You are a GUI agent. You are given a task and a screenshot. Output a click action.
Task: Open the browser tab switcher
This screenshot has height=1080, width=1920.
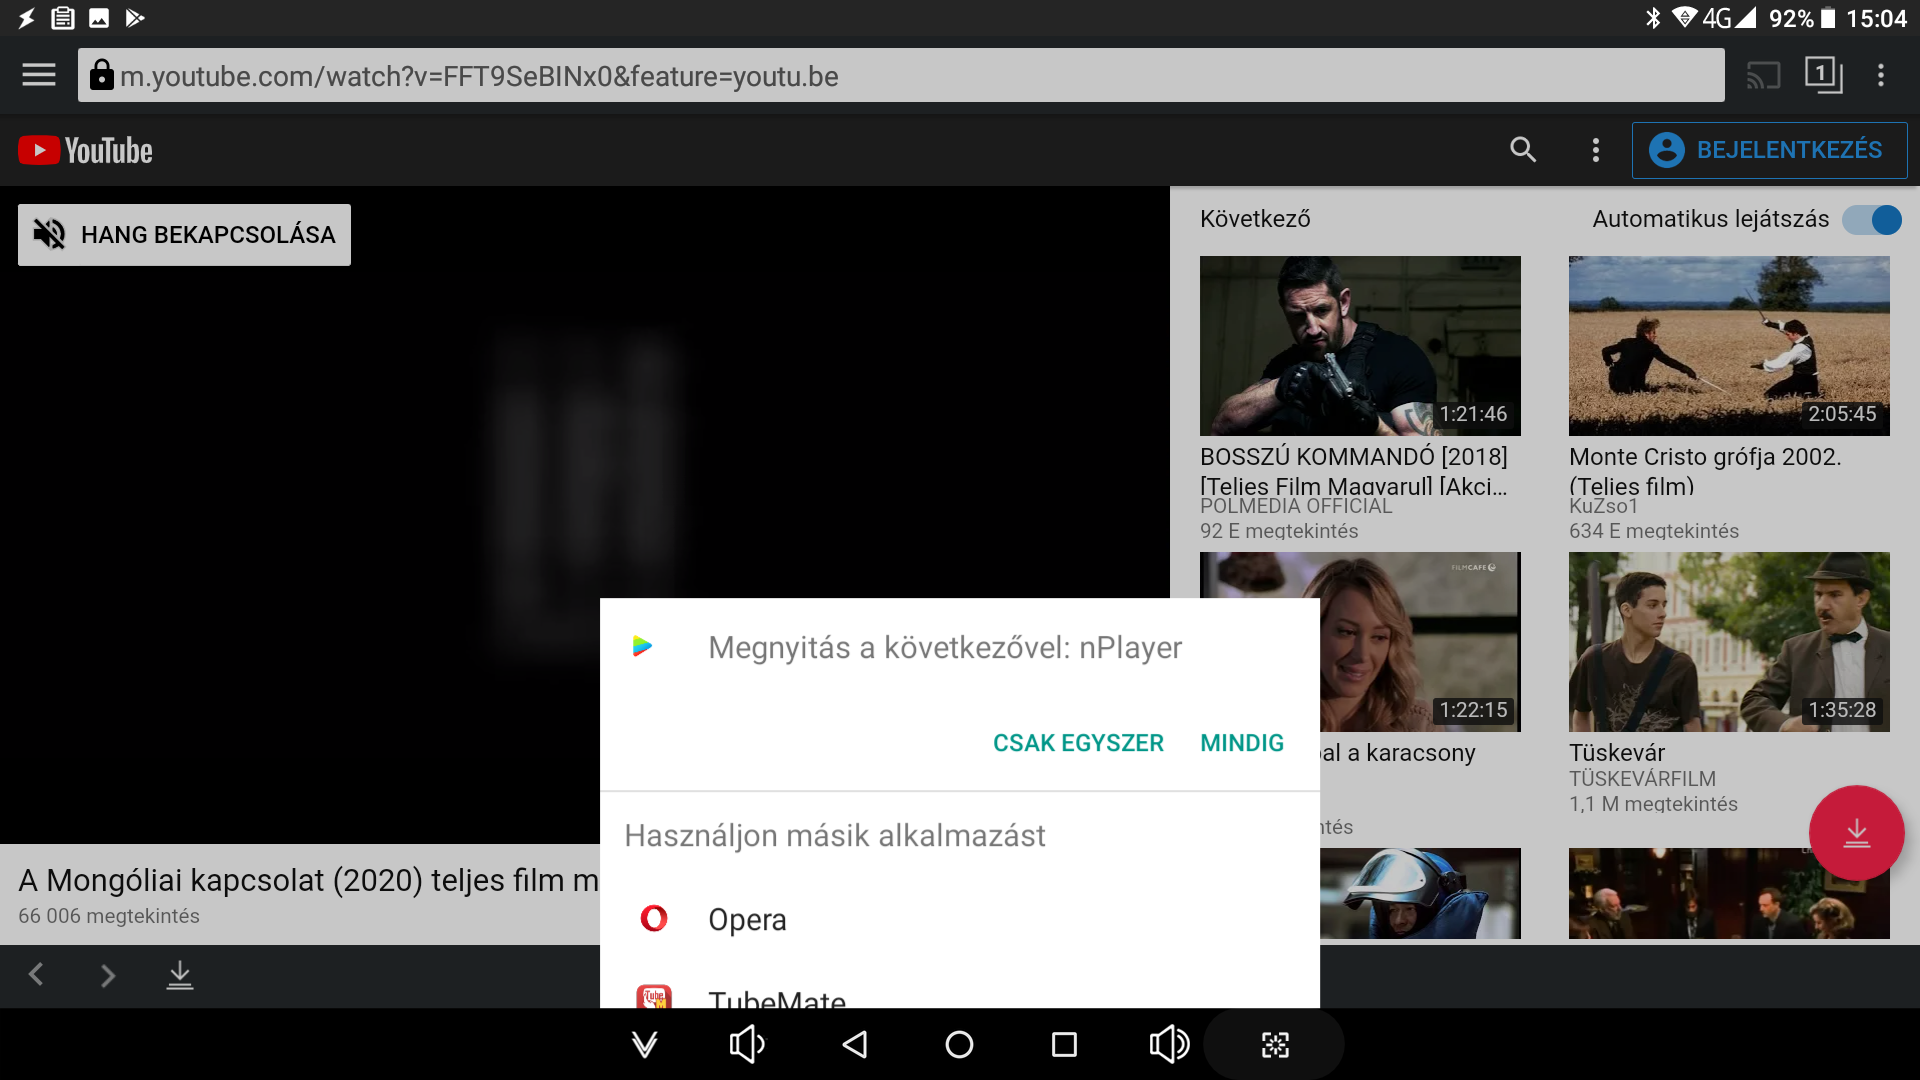click(1822, 75)
